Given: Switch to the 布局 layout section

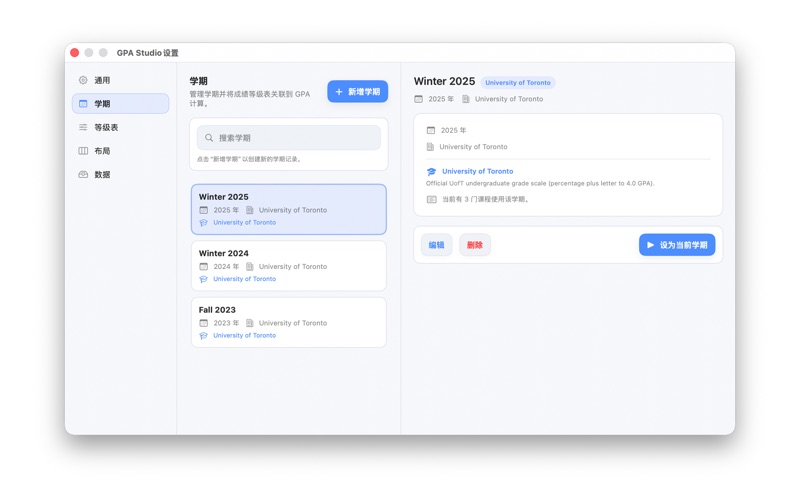Looking at the screenshot, I should tap(120, 151).
